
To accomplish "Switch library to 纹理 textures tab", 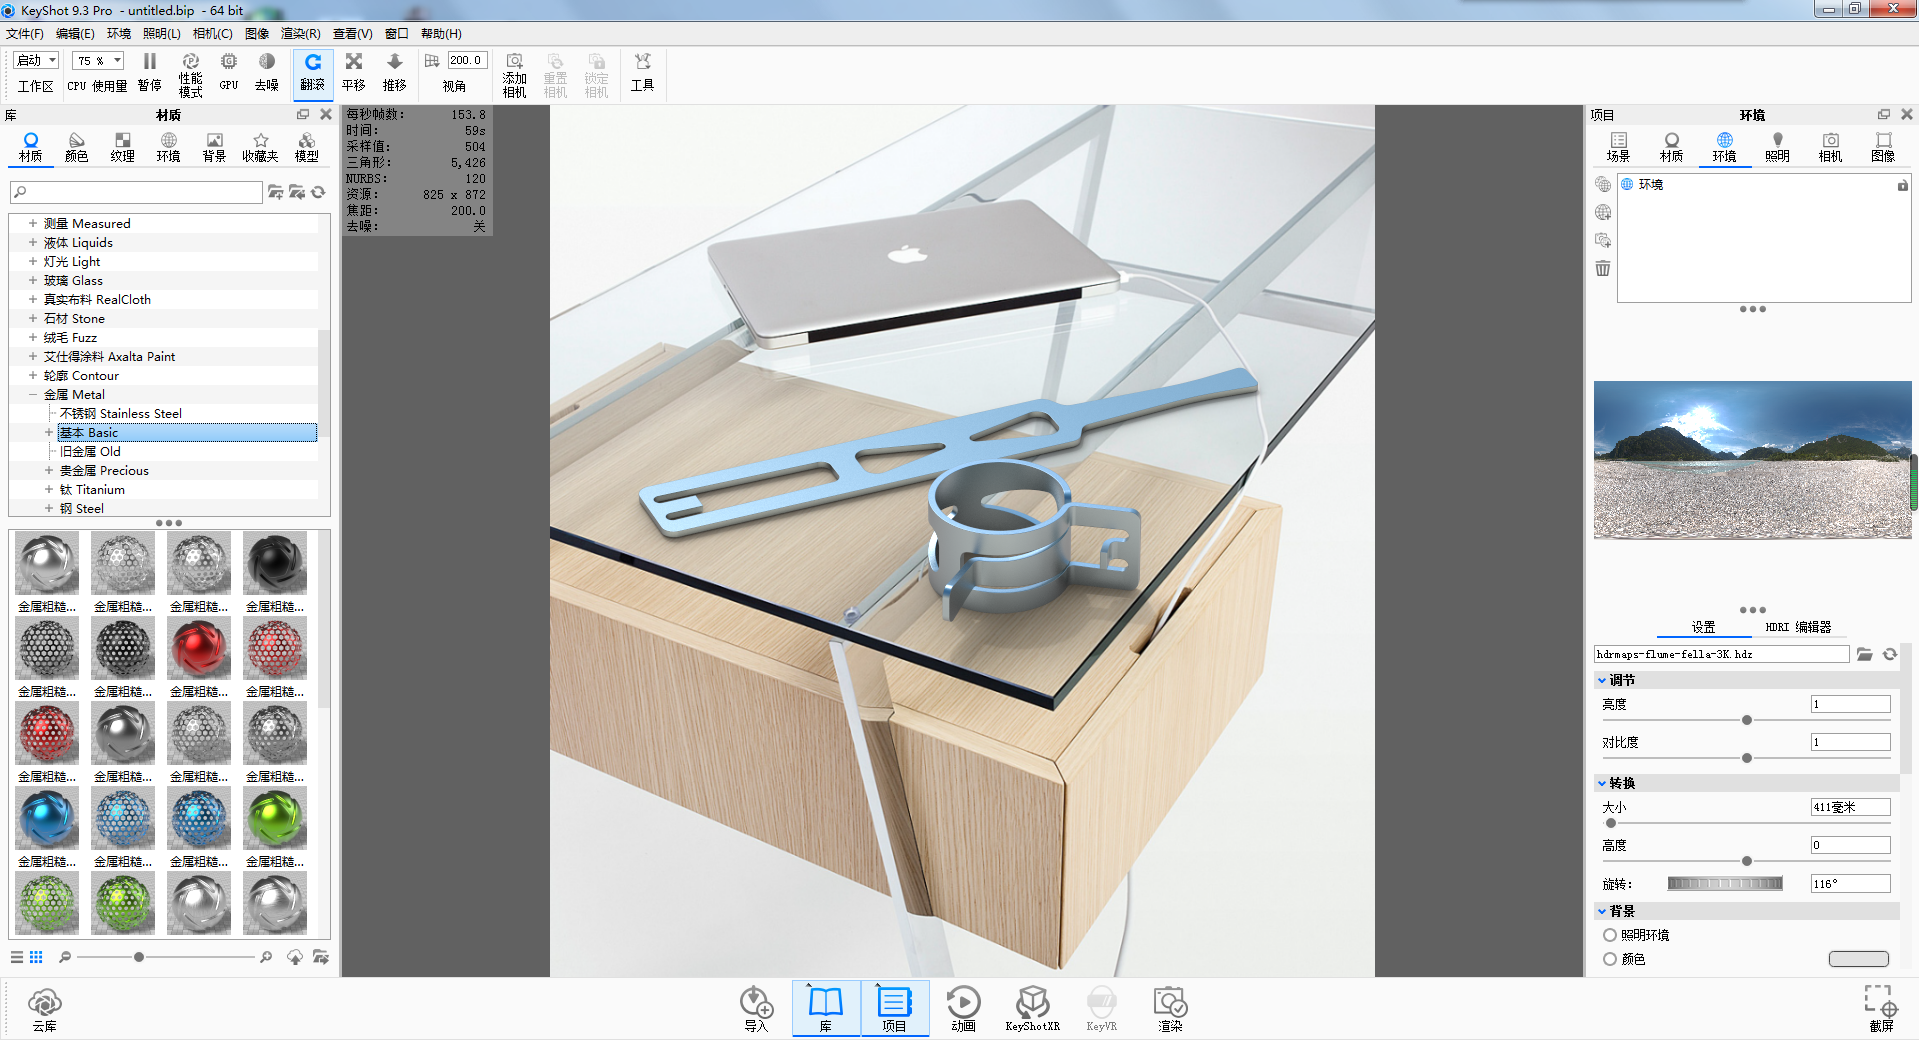I will 123,147.
